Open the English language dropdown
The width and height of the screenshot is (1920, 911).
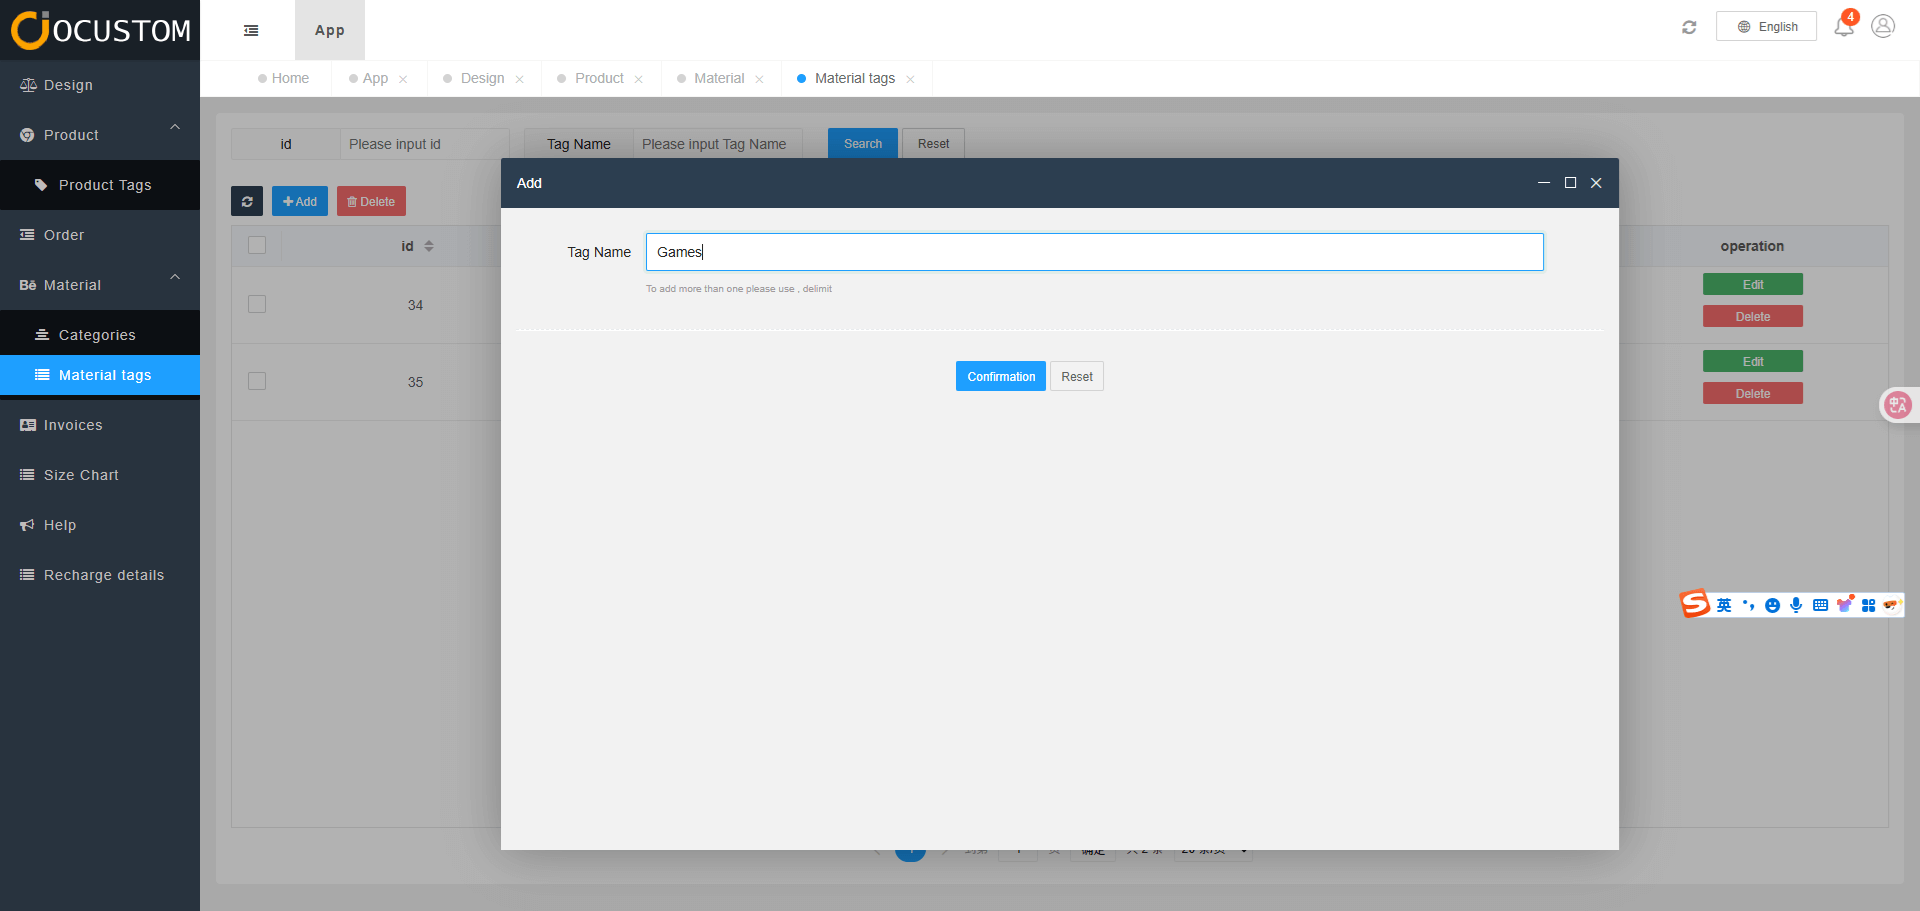(x=1766, y=27)
